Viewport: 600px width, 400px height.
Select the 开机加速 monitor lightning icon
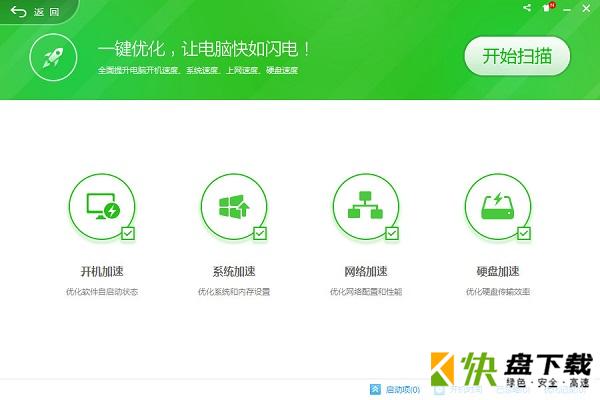pos(102,207)
